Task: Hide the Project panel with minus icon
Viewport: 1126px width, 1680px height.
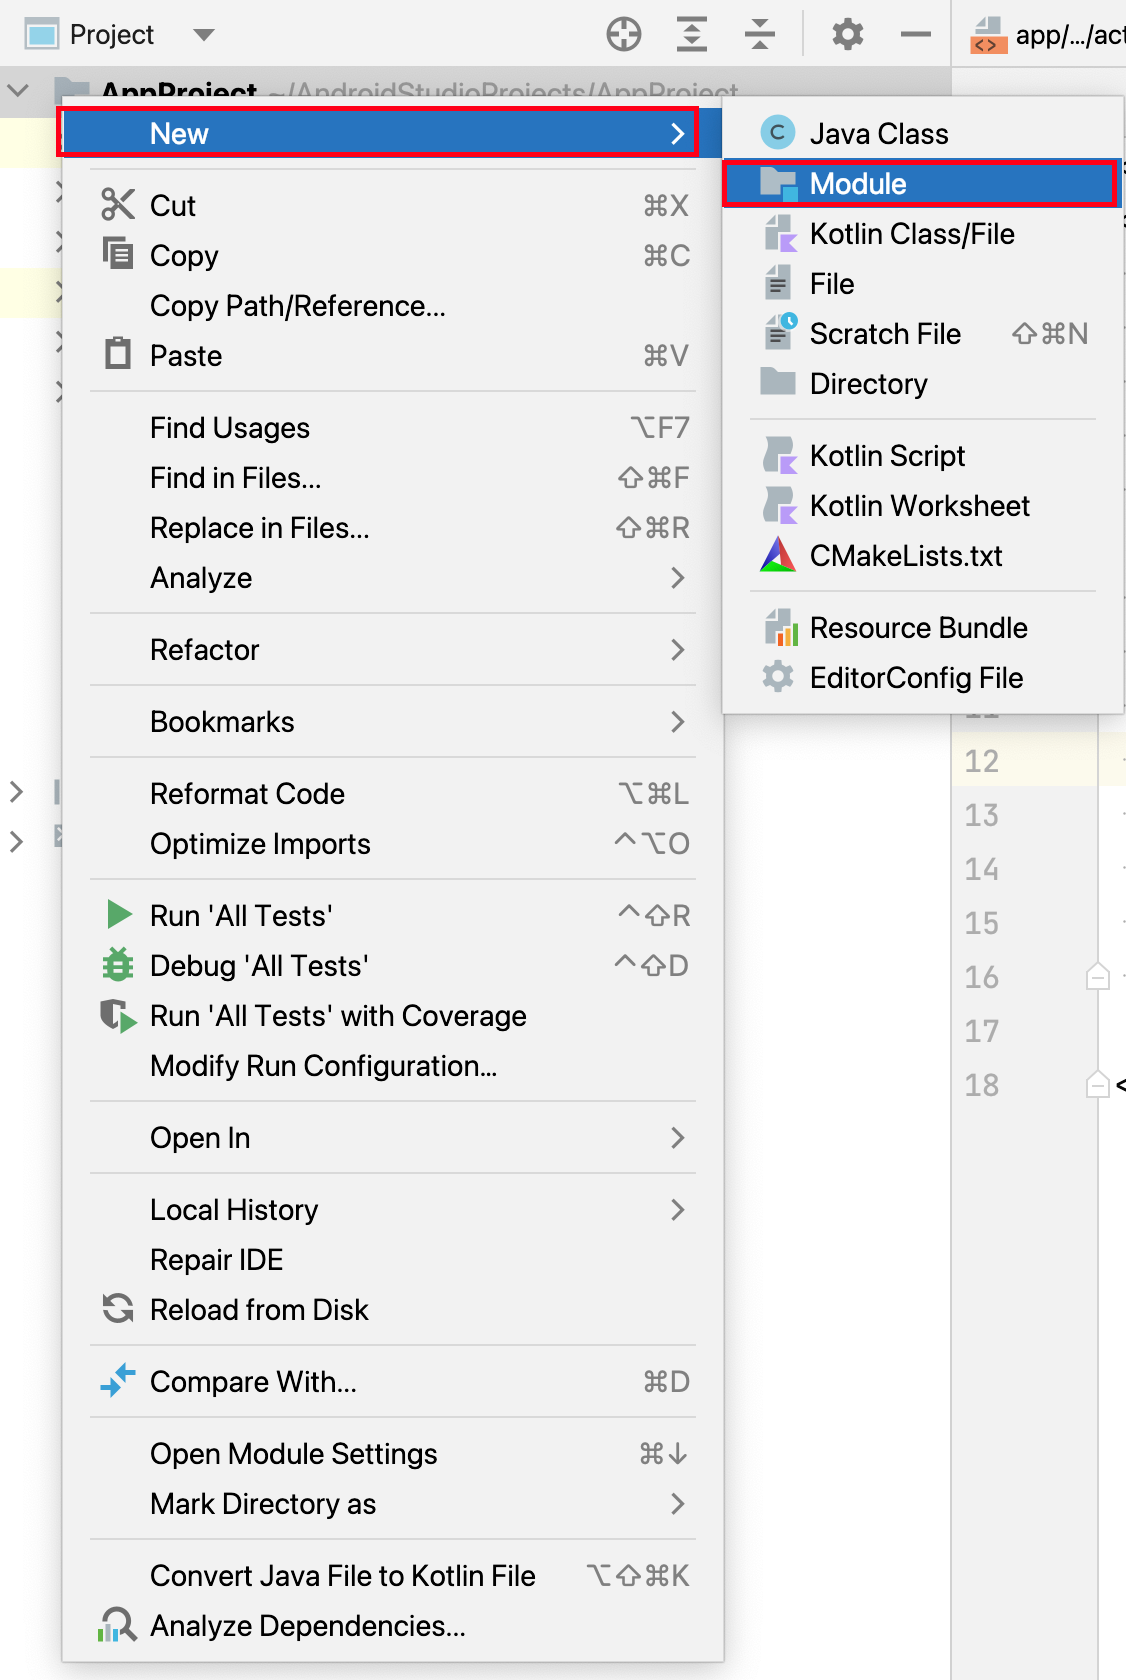Action: click(x=915, y=35)
